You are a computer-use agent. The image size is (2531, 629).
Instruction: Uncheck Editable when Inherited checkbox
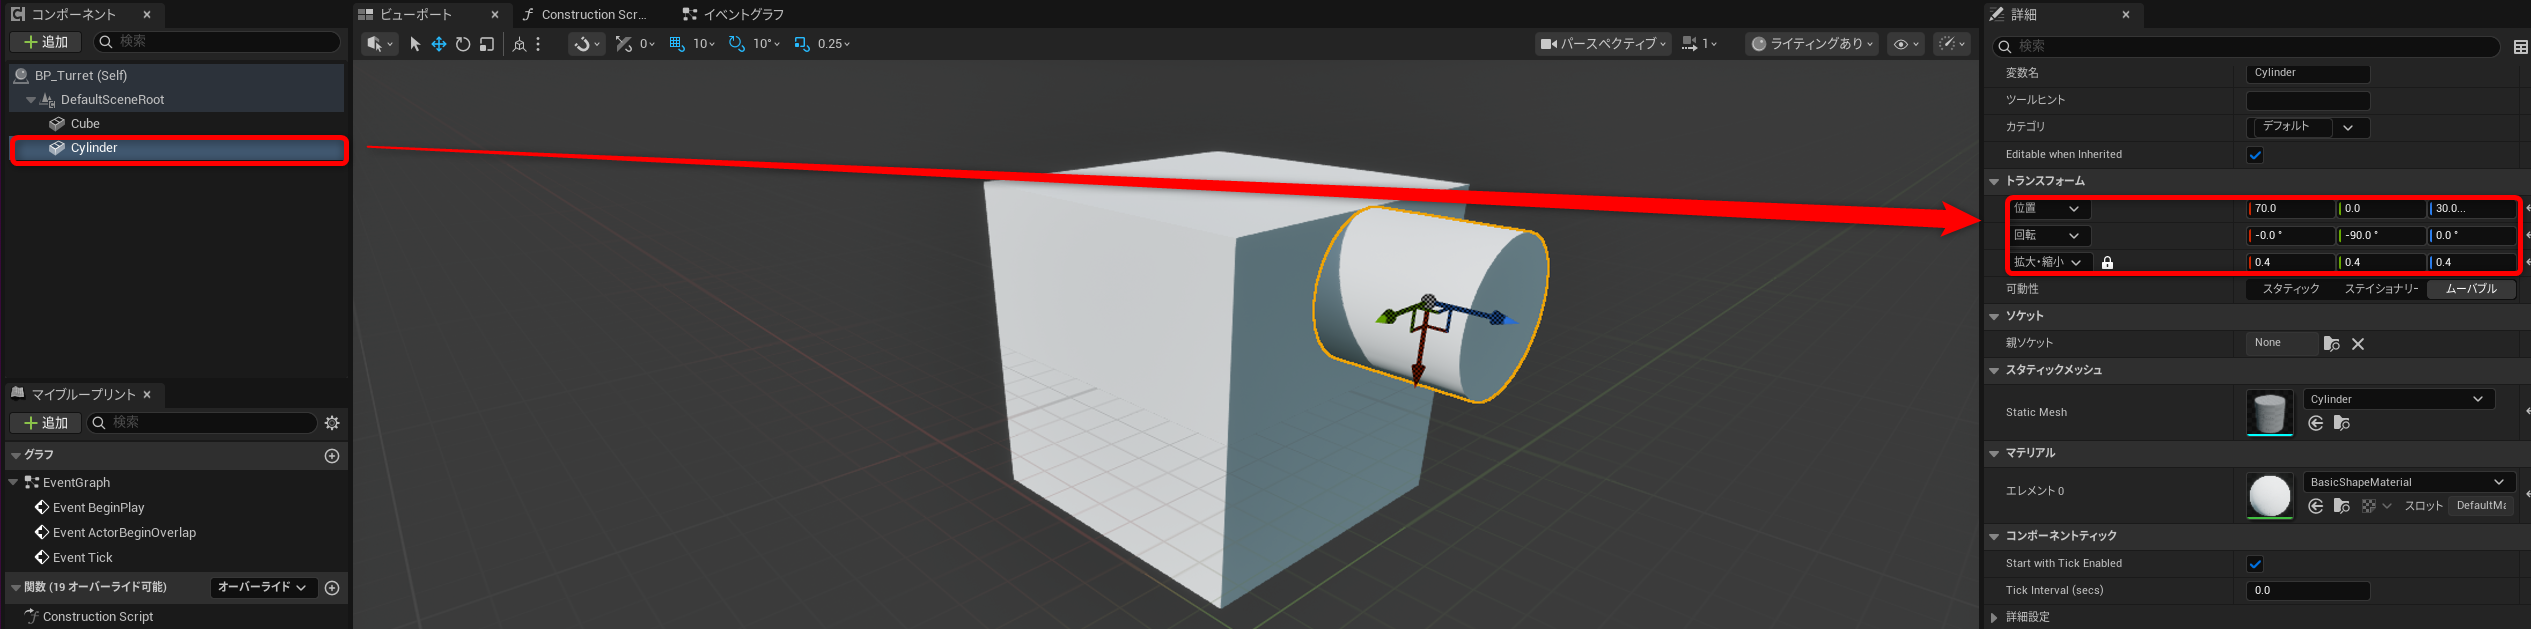(2255, 155)
